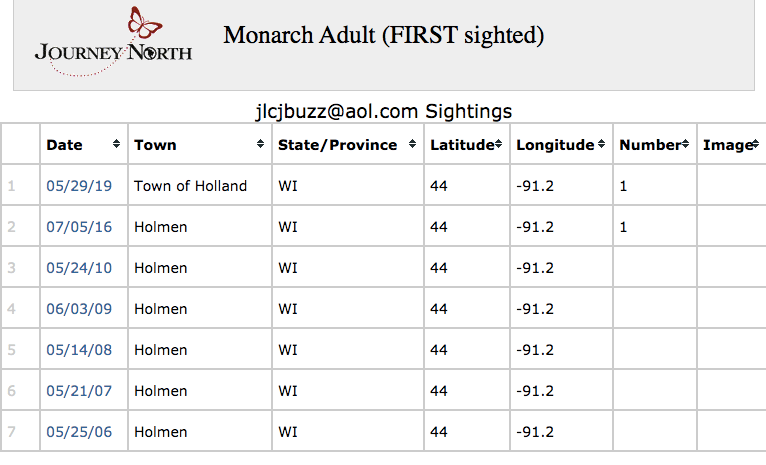Click Image column sort arrows
The width and height of the screenshot is (766, 465).
(x=753, y=145)
